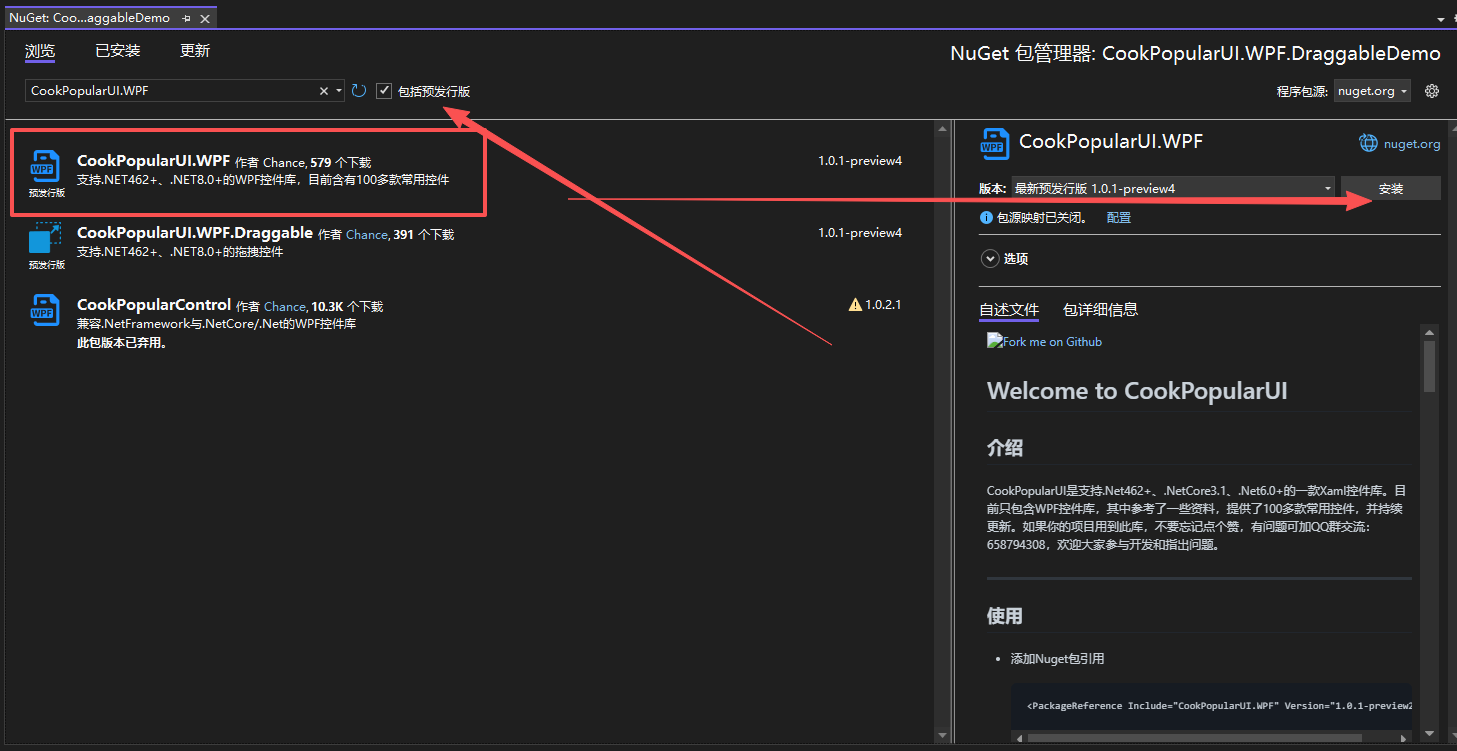Click the Chance author link for CookPopularUI.WPF
Screen dimensions: 1457x751
(x=284, y=162)
